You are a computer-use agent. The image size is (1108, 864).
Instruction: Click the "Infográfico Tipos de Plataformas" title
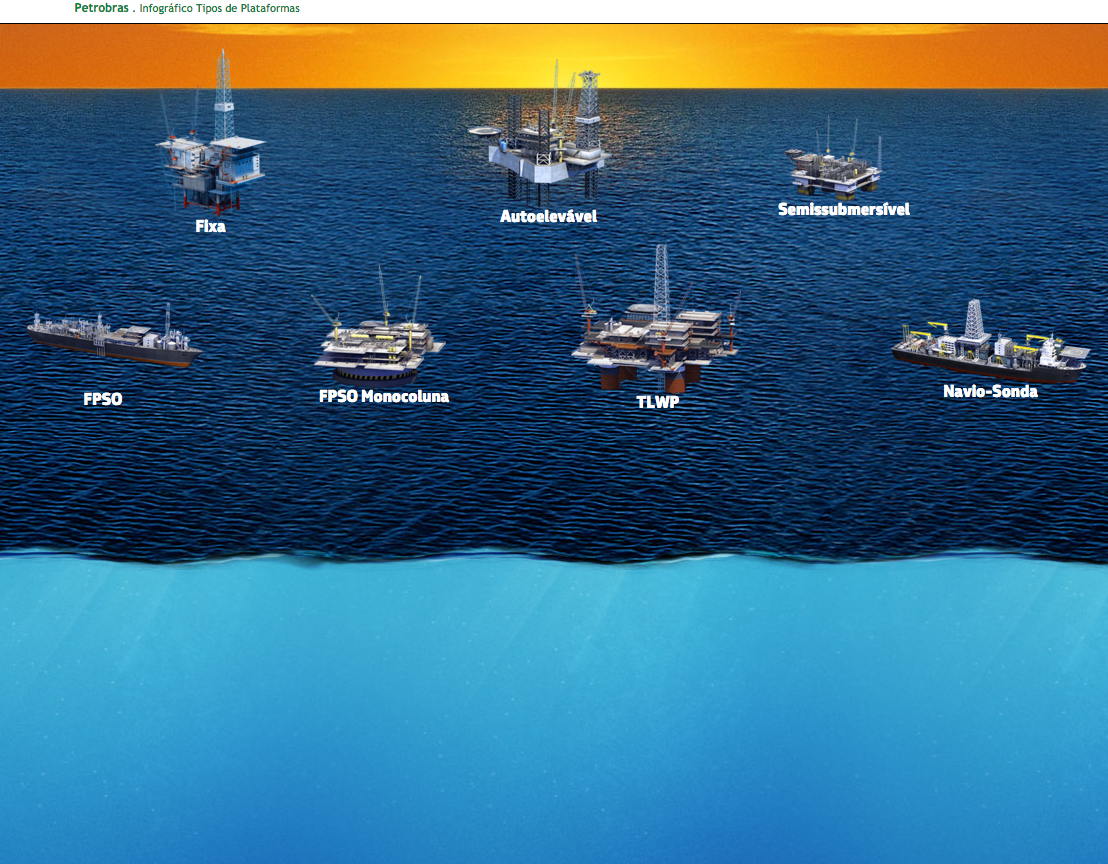tap(219, 8)
